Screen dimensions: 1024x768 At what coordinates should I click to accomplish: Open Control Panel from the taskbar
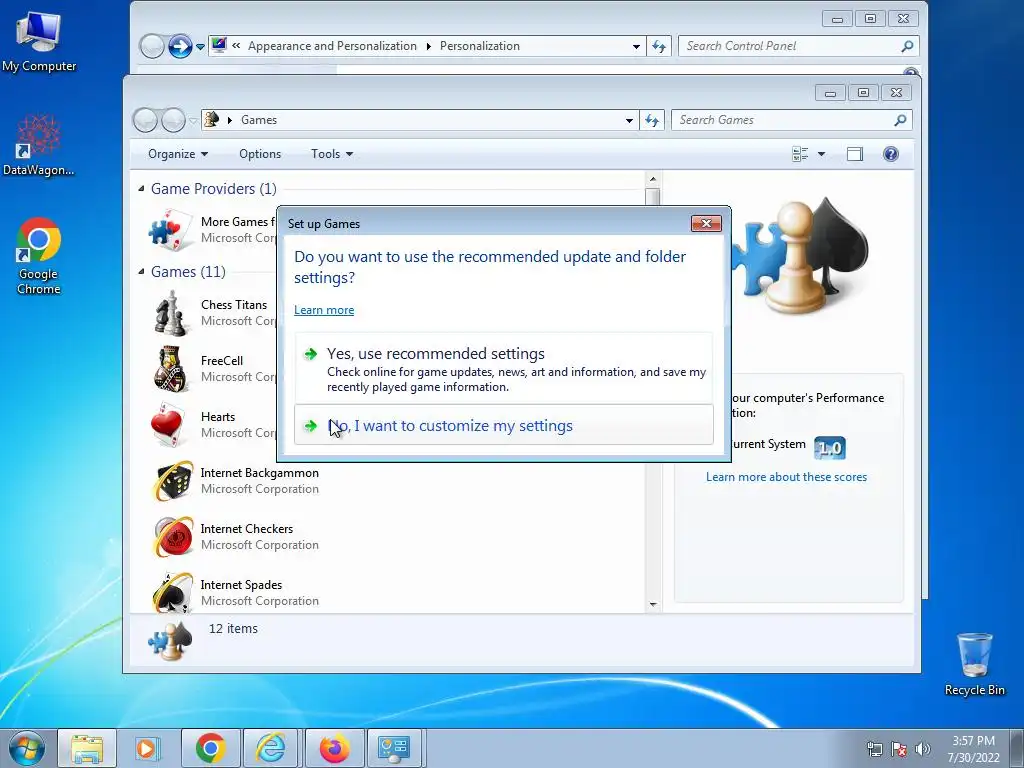coord(394,748)
